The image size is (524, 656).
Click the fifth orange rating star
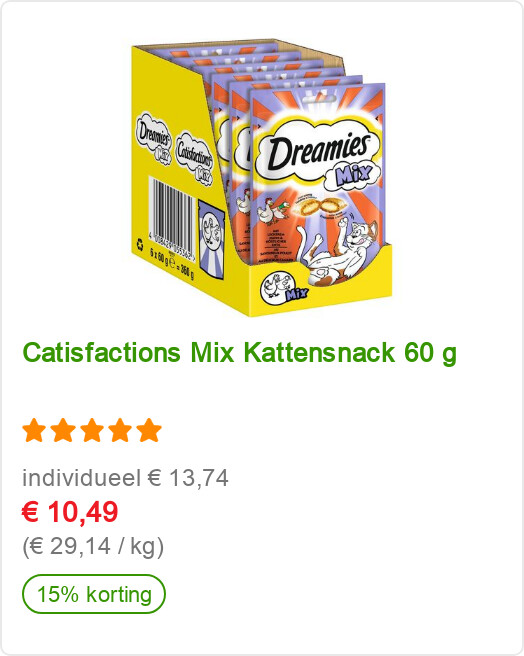(x=149, y=430)
